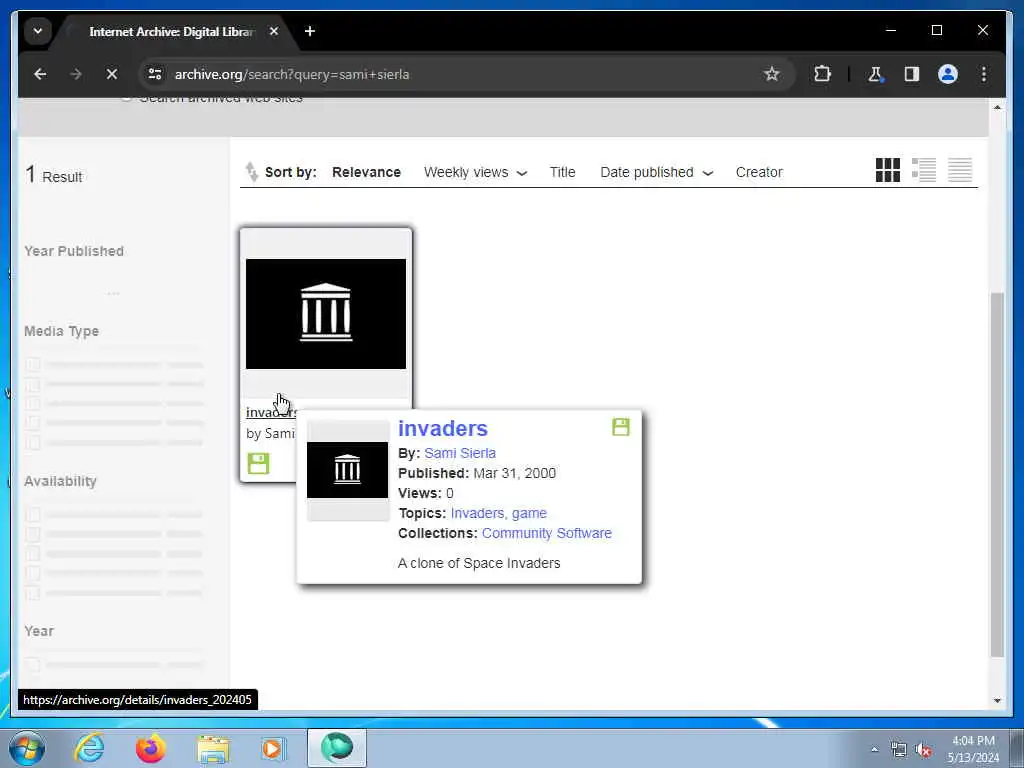The image size is (1024, 768).
Task: Open Sami Sierla creator link
Action: click(x=460, y=453)
